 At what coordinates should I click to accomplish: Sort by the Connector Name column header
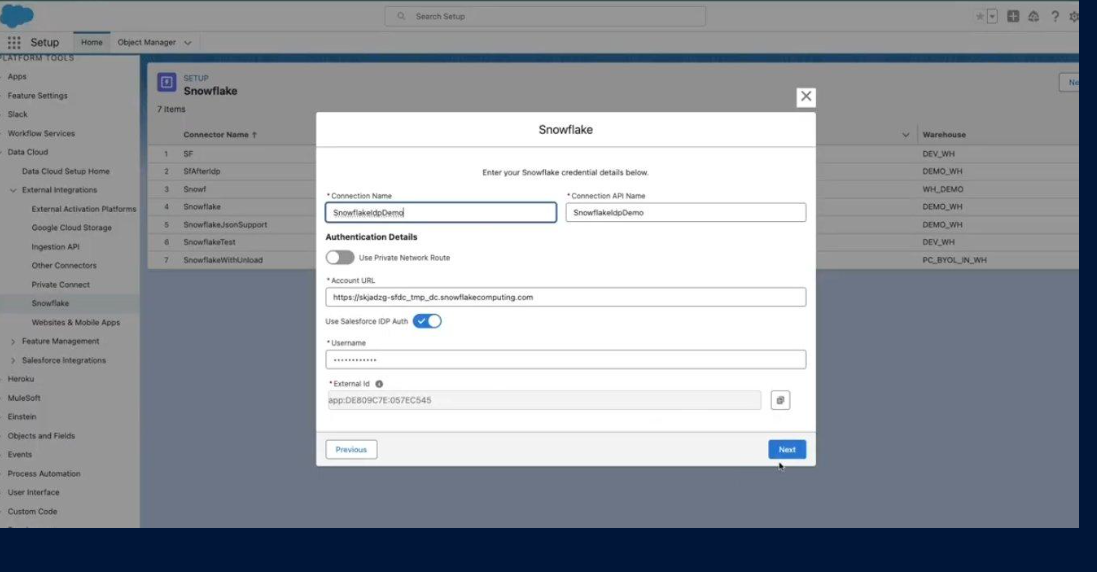click(220, 134)
